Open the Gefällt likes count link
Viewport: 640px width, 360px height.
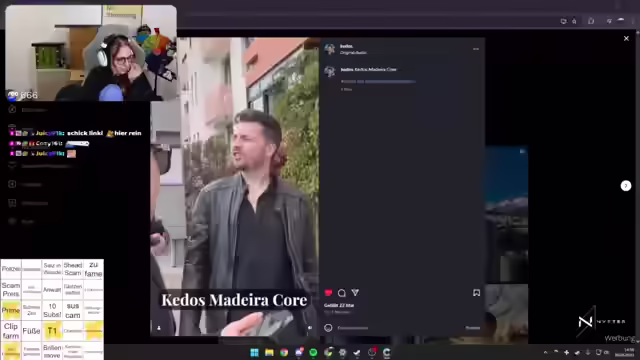[339, 305]
